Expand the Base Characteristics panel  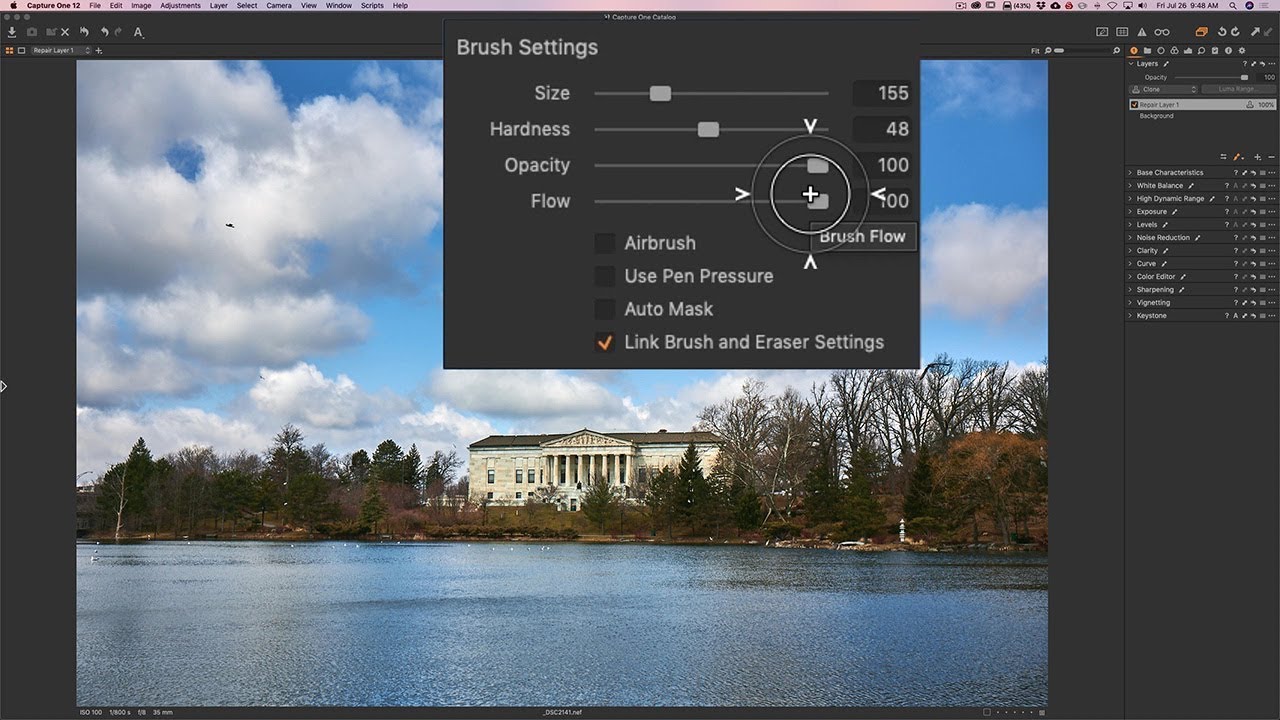tap(1131, 173)
